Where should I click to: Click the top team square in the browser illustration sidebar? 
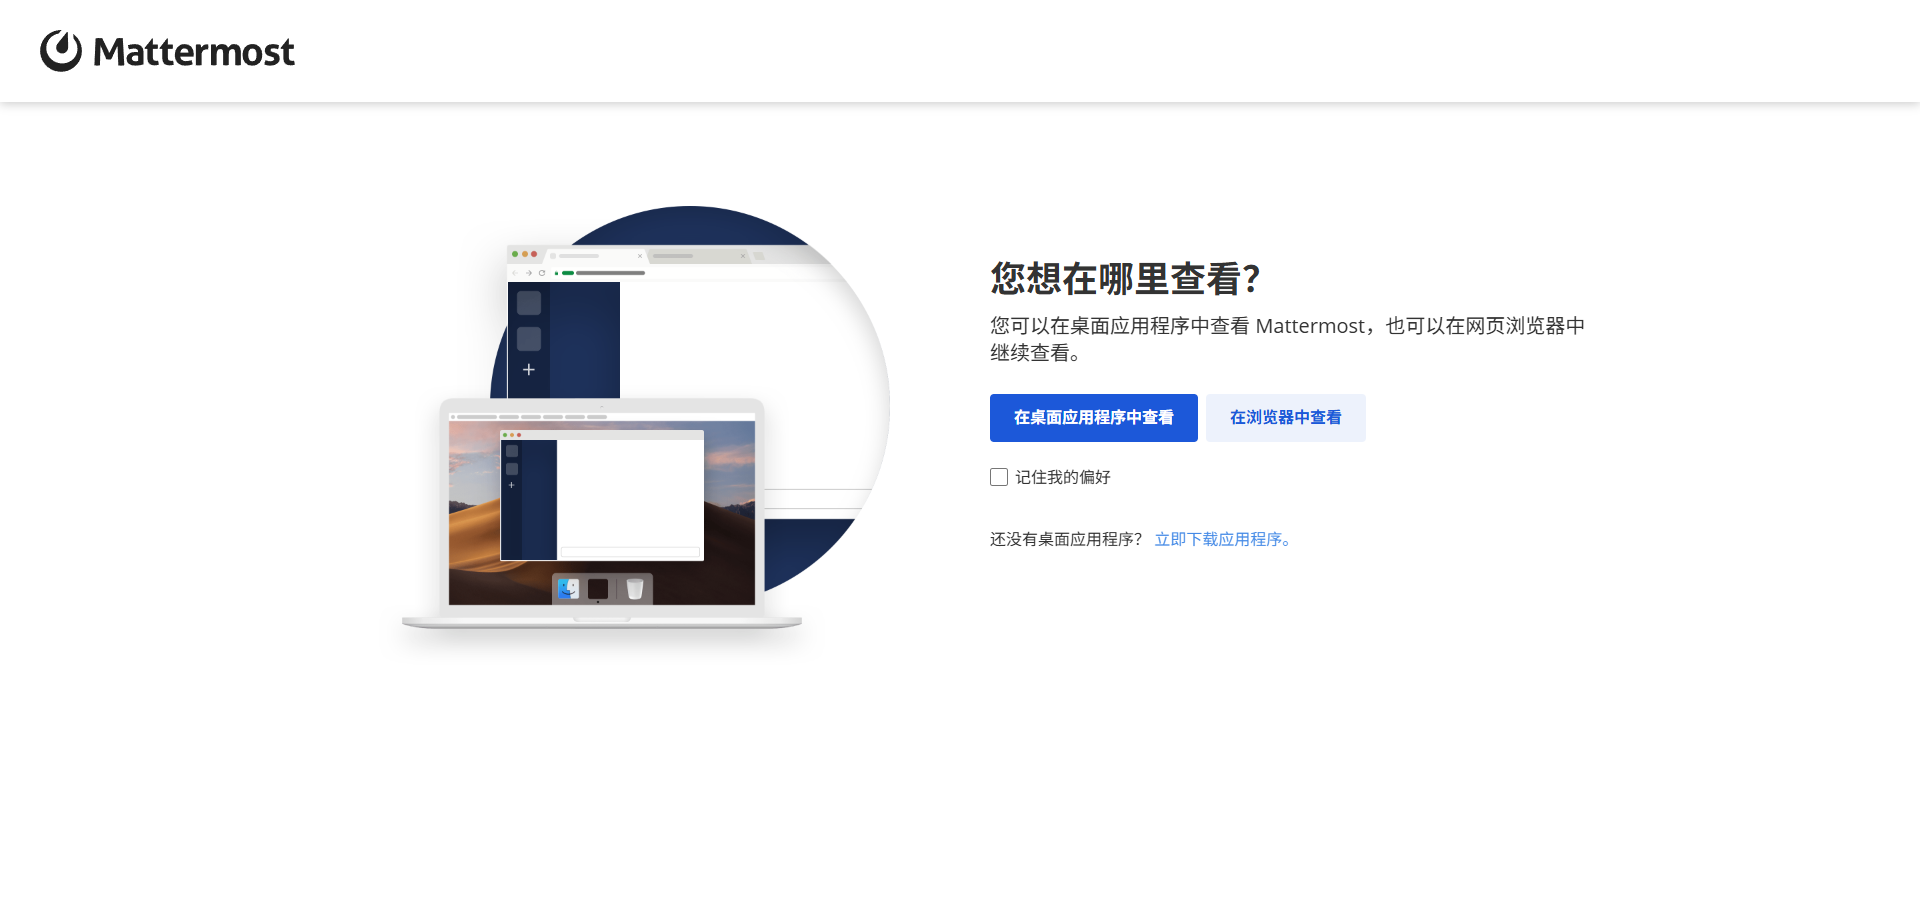point(529,303)
